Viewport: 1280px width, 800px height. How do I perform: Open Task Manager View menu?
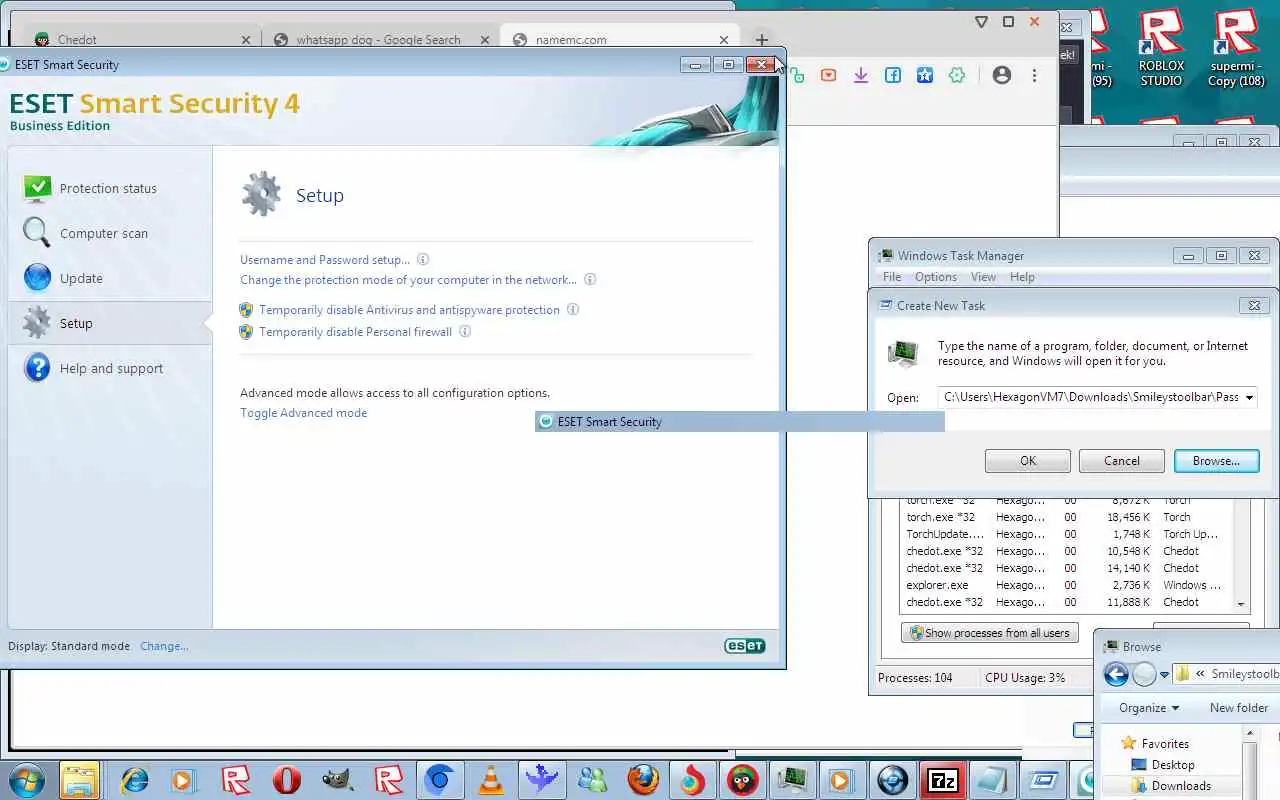point(983,277)
